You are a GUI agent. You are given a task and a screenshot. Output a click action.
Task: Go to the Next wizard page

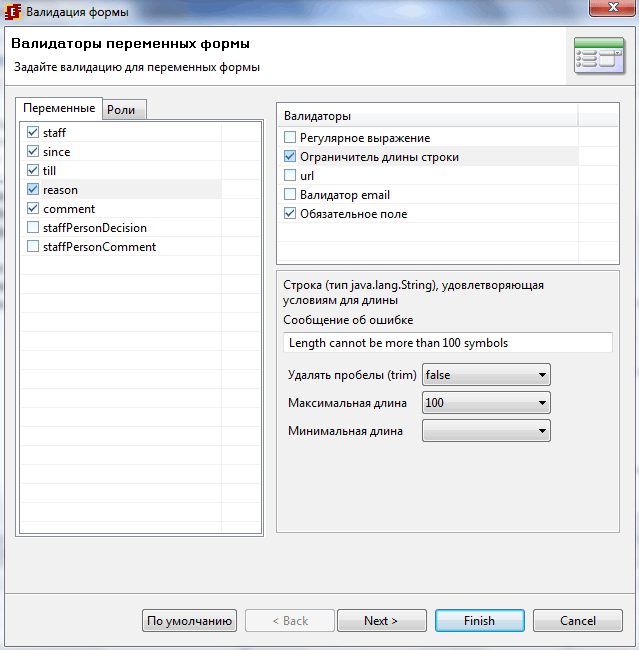click(x=381, y=621)
